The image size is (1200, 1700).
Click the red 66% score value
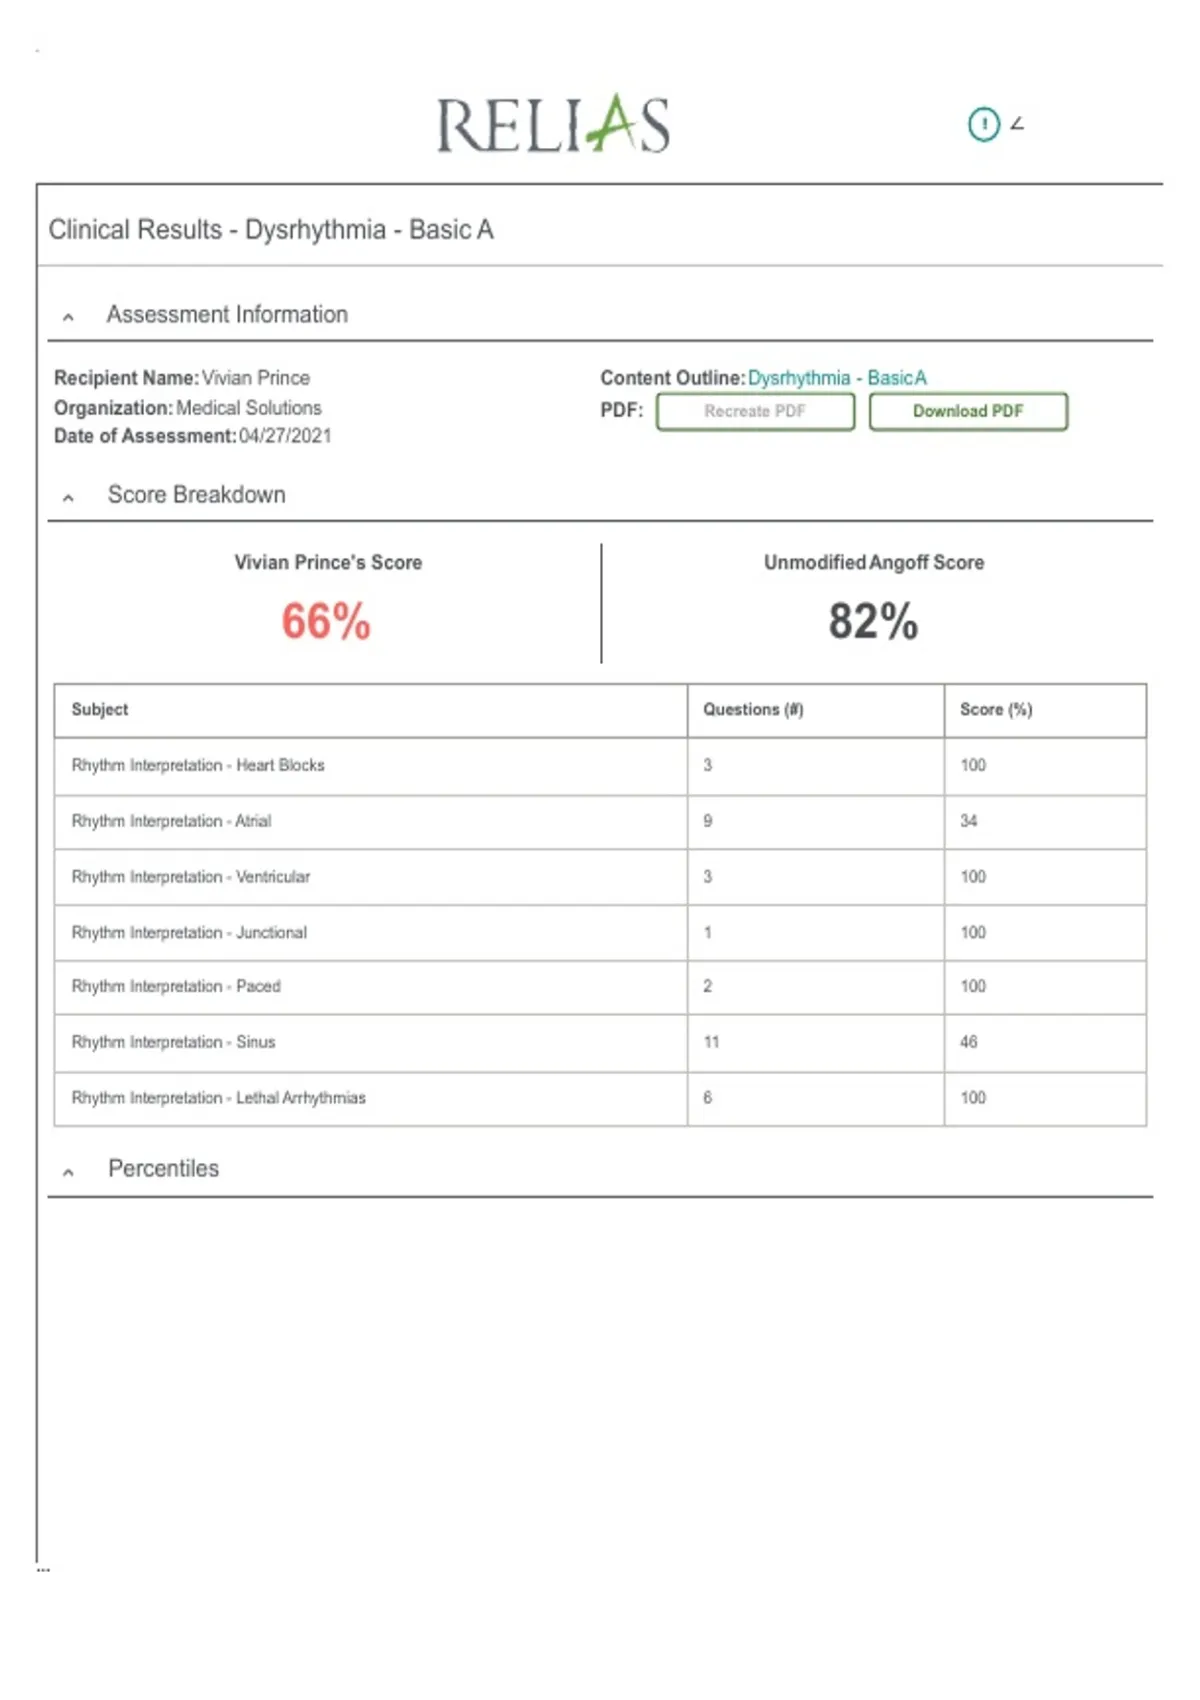[x=326, y=621]
